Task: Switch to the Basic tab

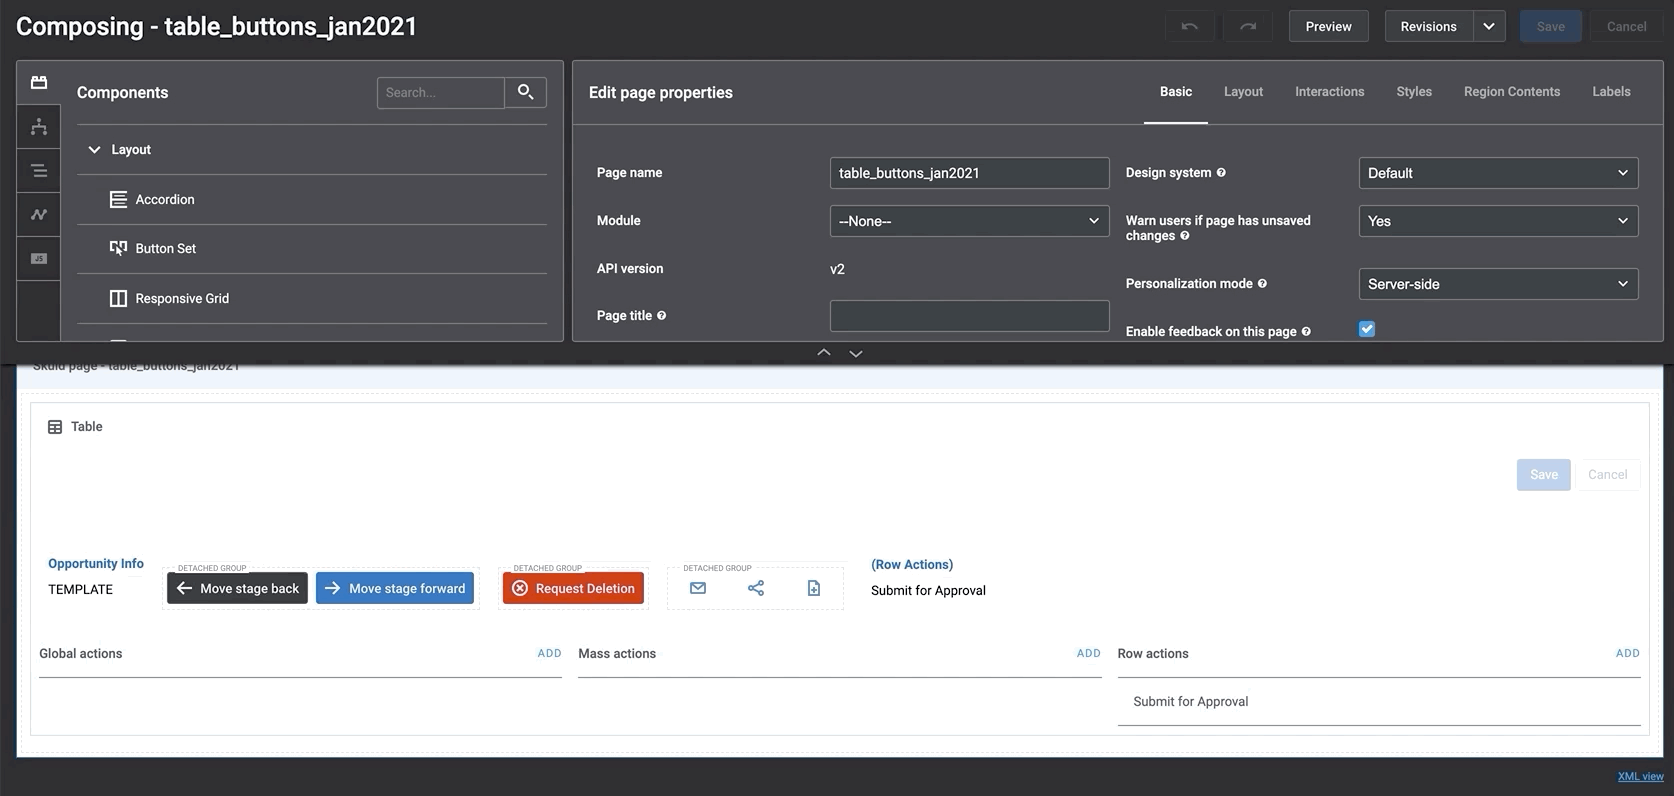Action: (1176, 91)
